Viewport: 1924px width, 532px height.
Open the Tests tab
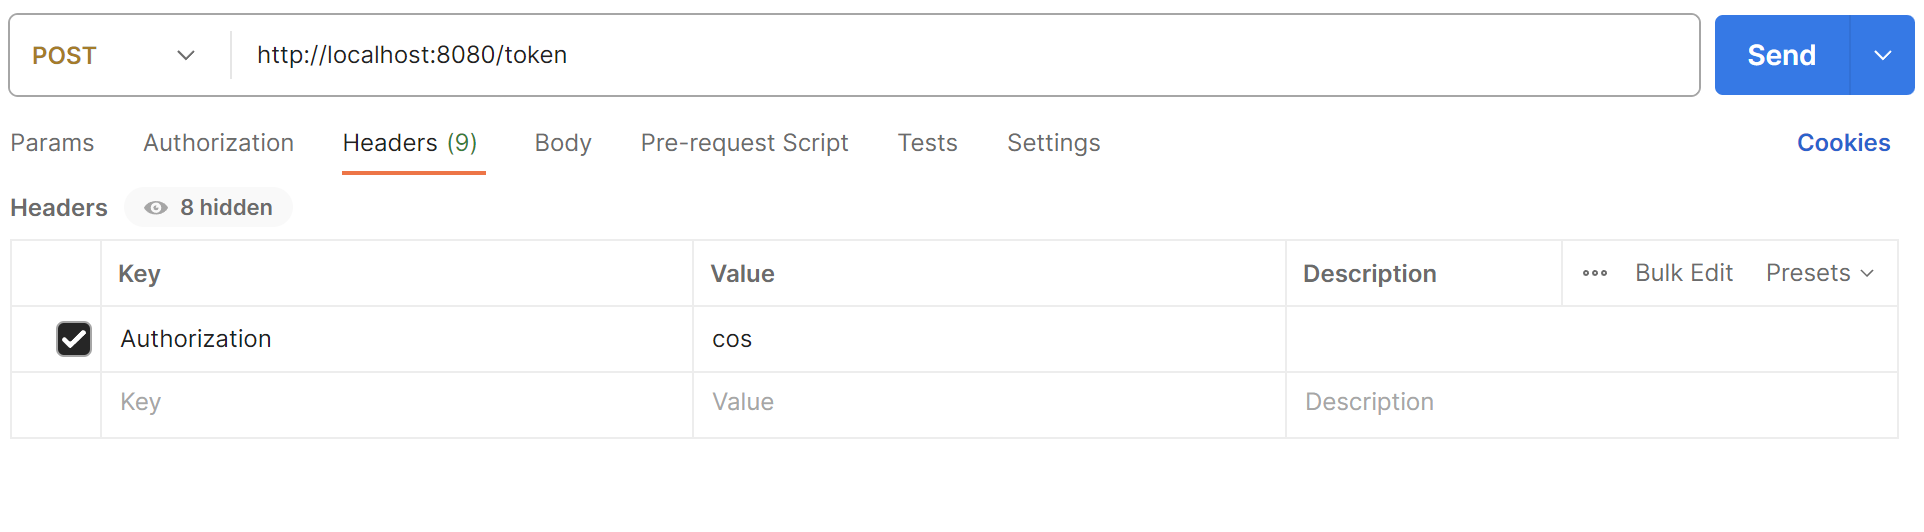tap(927, 143)
